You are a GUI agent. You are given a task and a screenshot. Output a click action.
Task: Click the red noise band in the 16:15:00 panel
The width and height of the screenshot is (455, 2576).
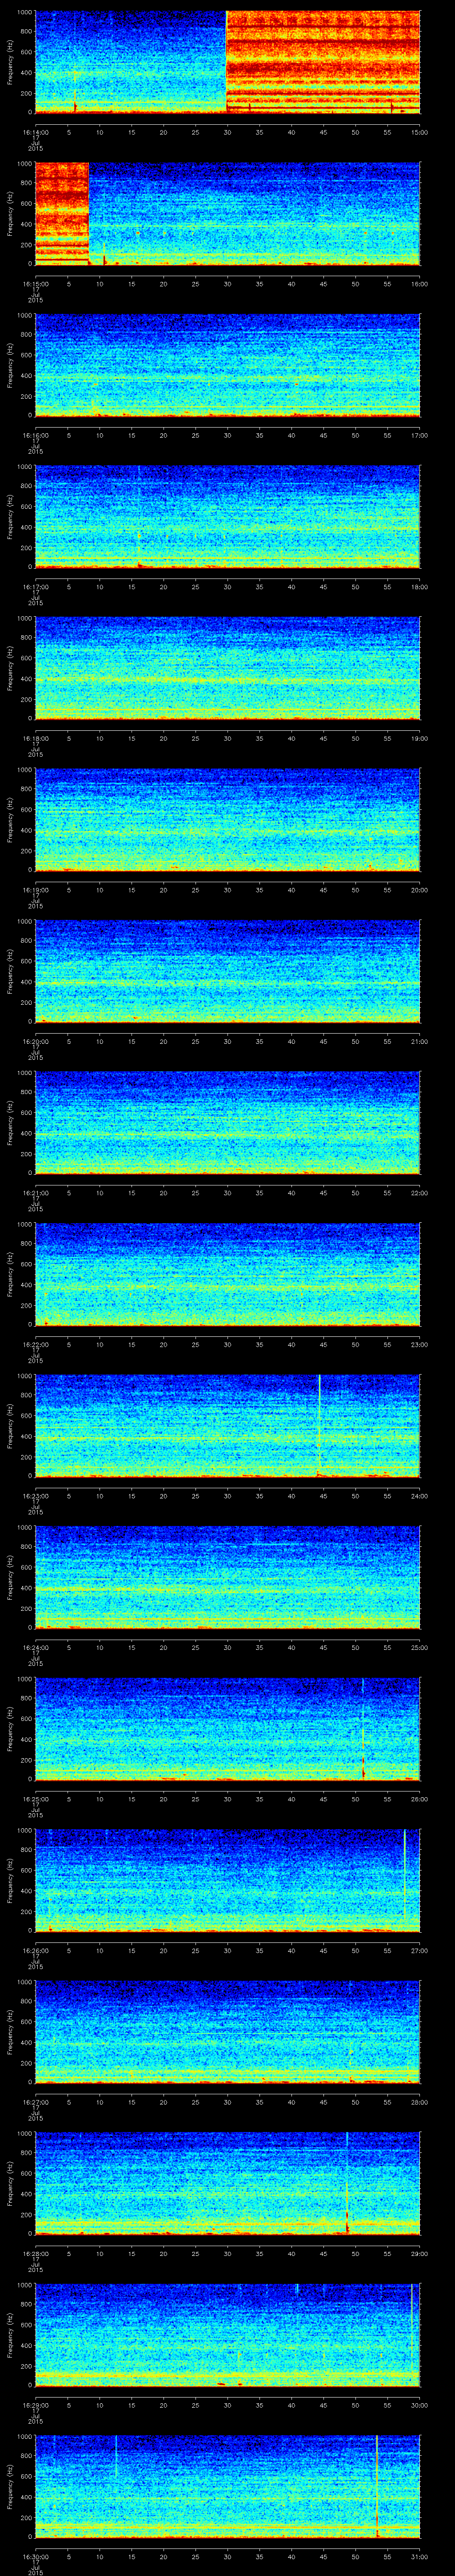(62, 214)
